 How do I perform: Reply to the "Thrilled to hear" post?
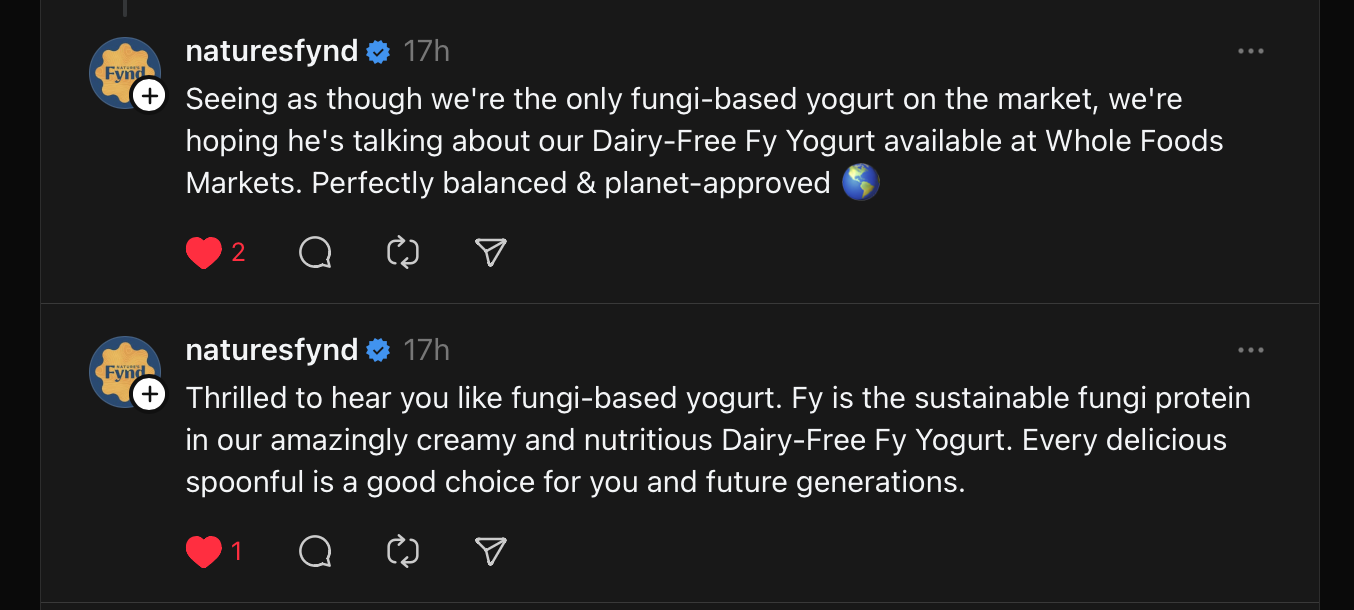coord(315,551)
